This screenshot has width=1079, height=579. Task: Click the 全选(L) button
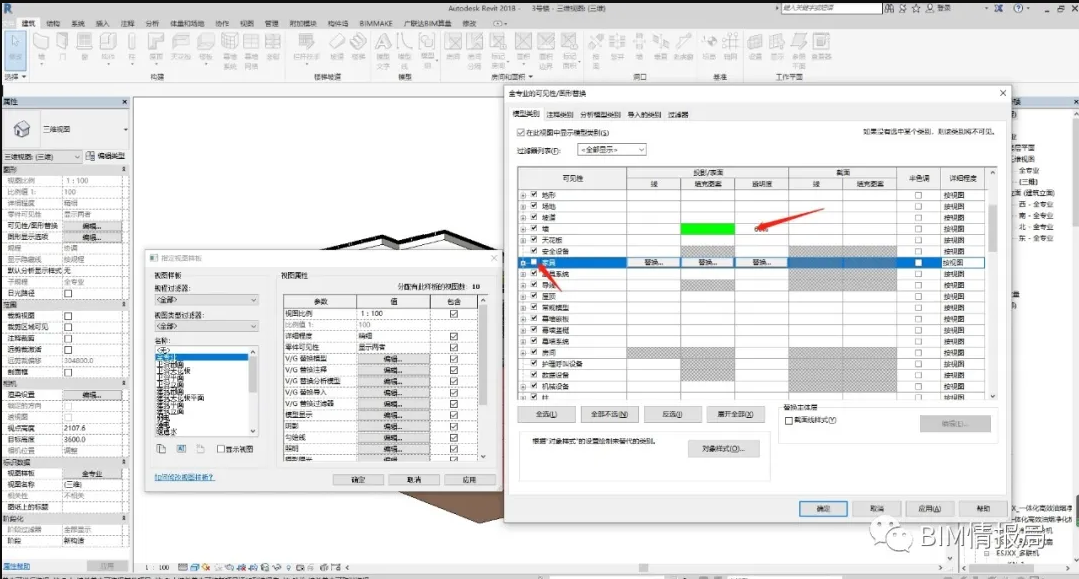[546, 414]
